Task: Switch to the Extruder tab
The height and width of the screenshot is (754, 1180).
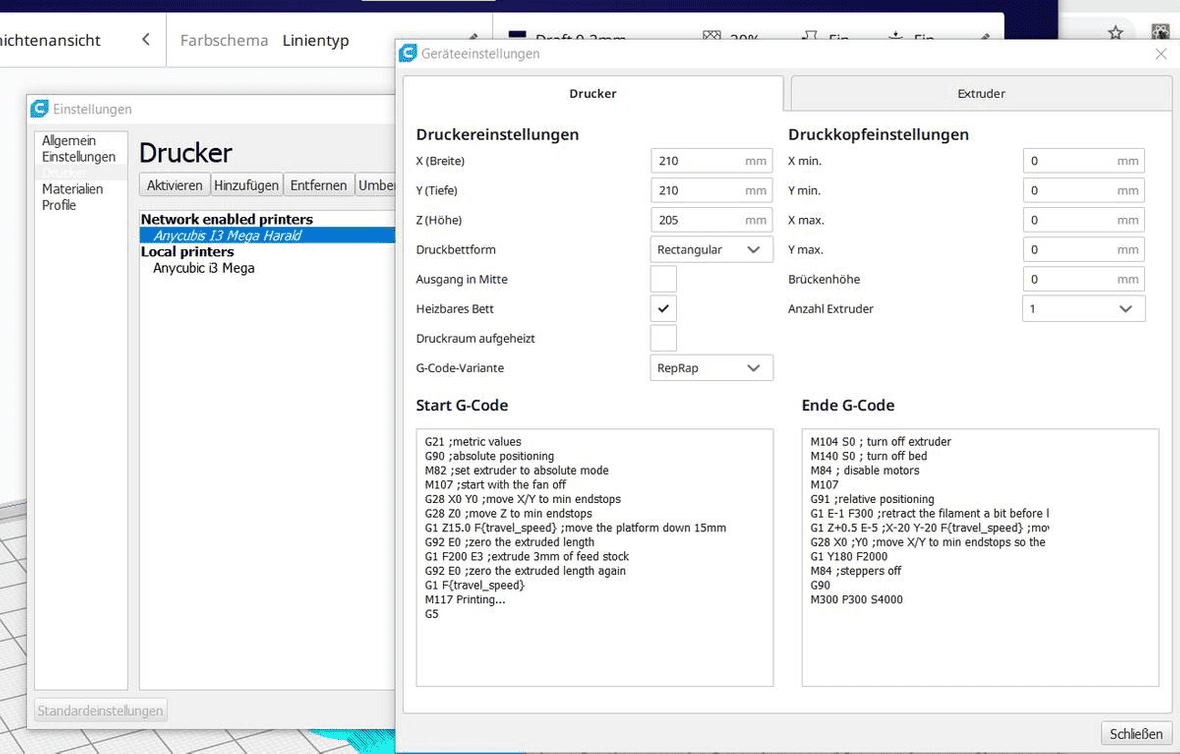Action: click(x=981, y=94)
